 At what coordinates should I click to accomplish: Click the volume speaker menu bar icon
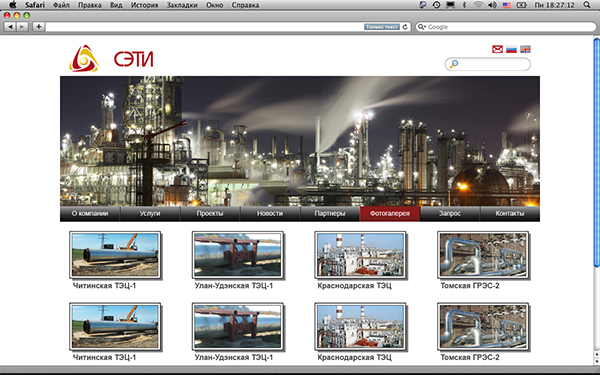click(x=492, y=5)
